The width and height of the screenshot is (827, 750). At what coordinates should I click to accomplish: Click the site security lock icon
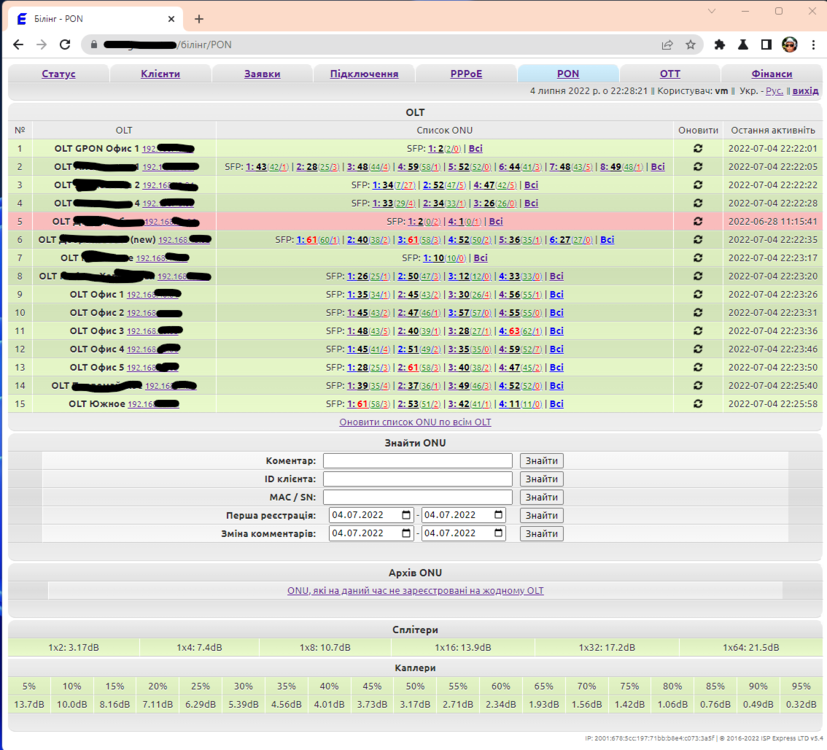(93, 44)
